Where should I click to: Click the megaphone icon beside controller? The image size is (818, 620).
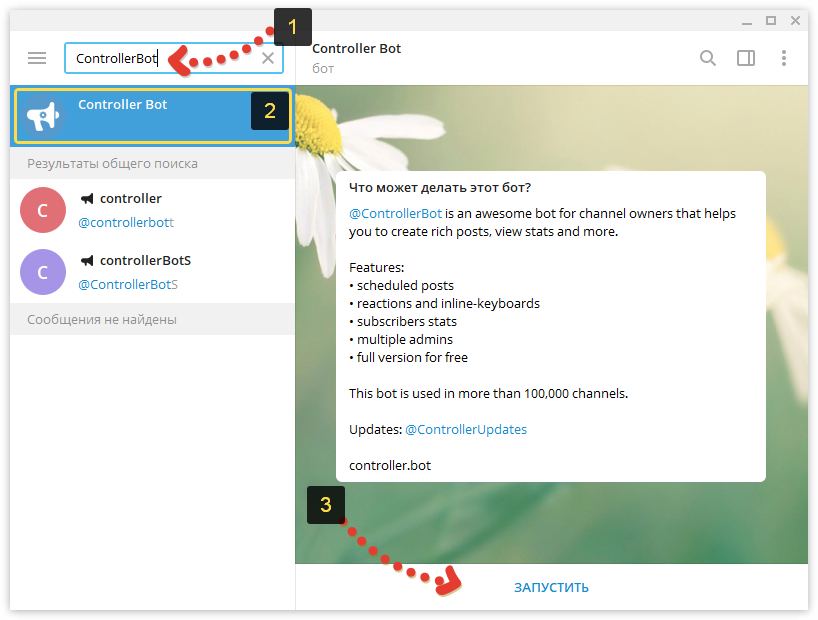87,198
